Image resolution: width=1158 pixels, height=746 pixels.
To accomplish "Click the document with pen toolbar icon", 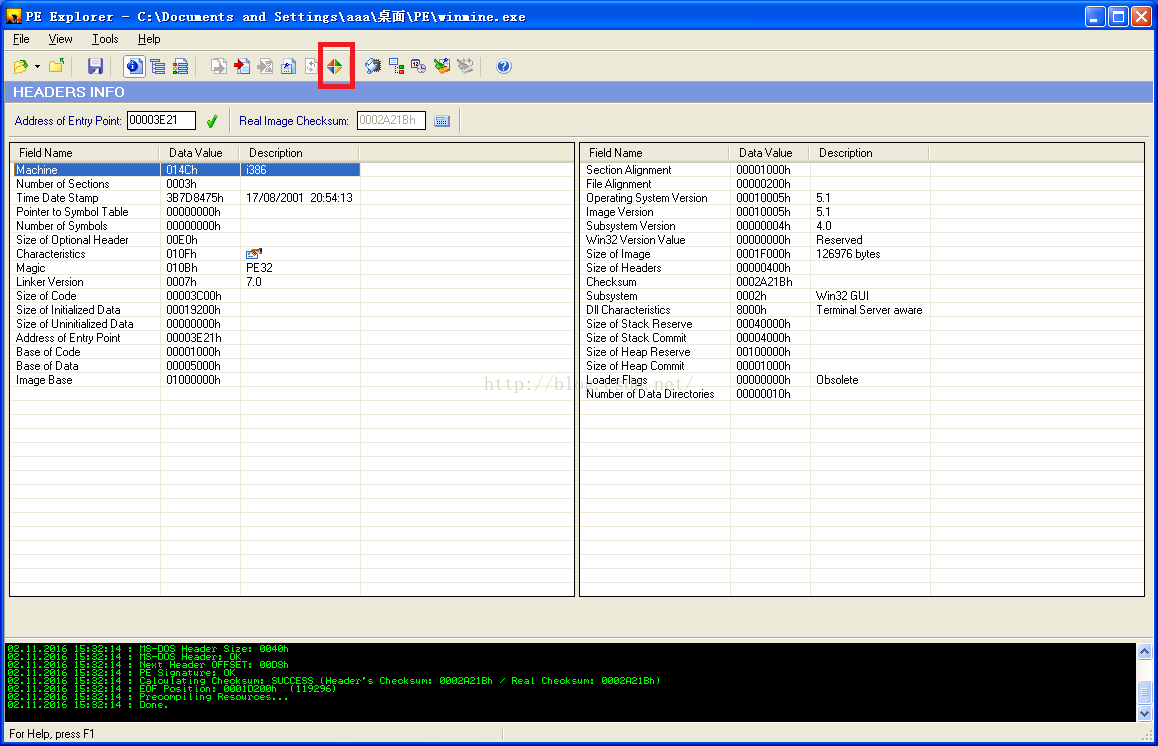I will pos(289,66).
